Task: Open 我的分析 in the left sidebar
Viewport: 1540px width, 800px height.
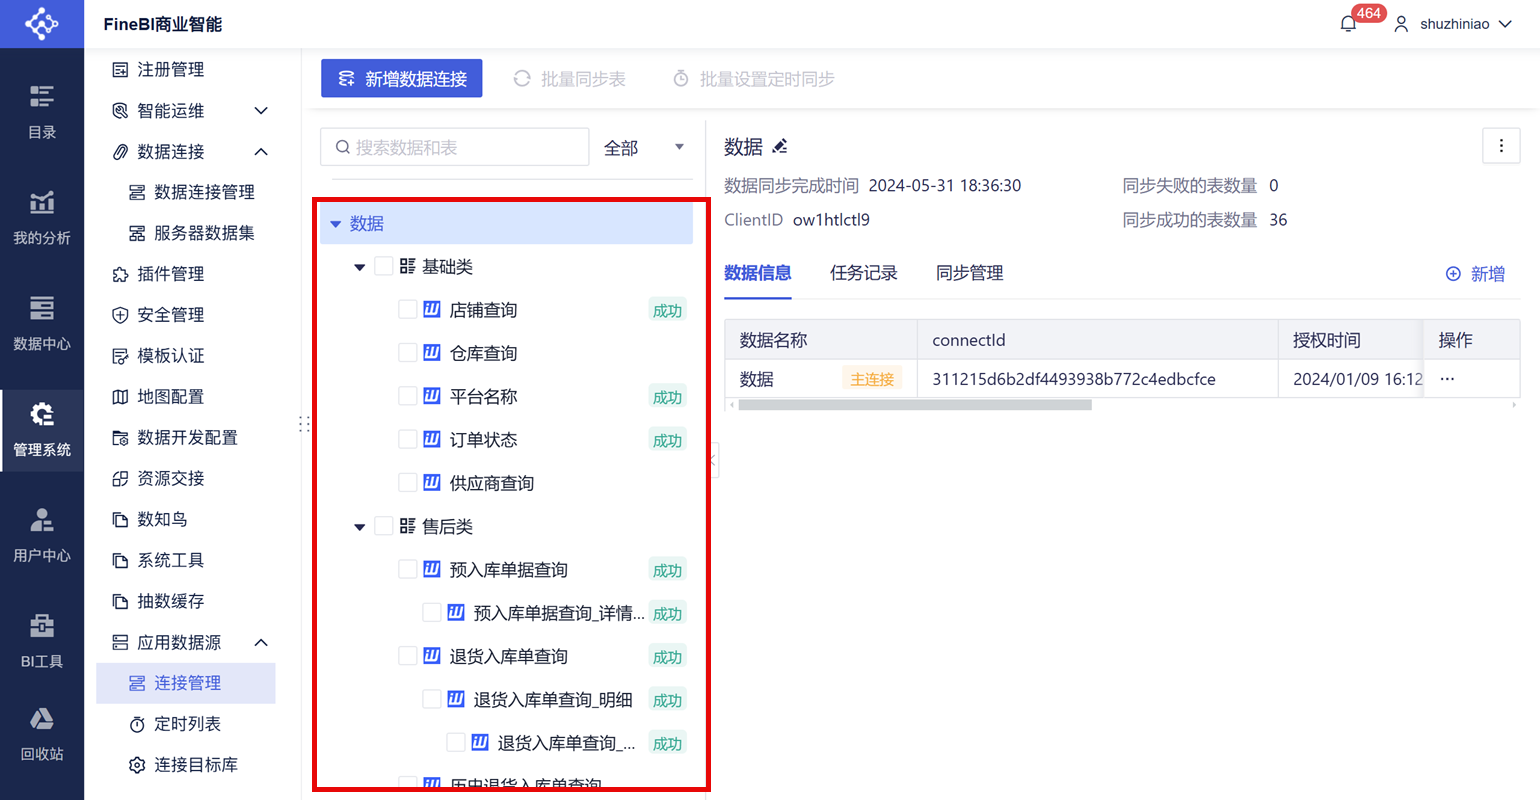Action: [x=42, y=216]
